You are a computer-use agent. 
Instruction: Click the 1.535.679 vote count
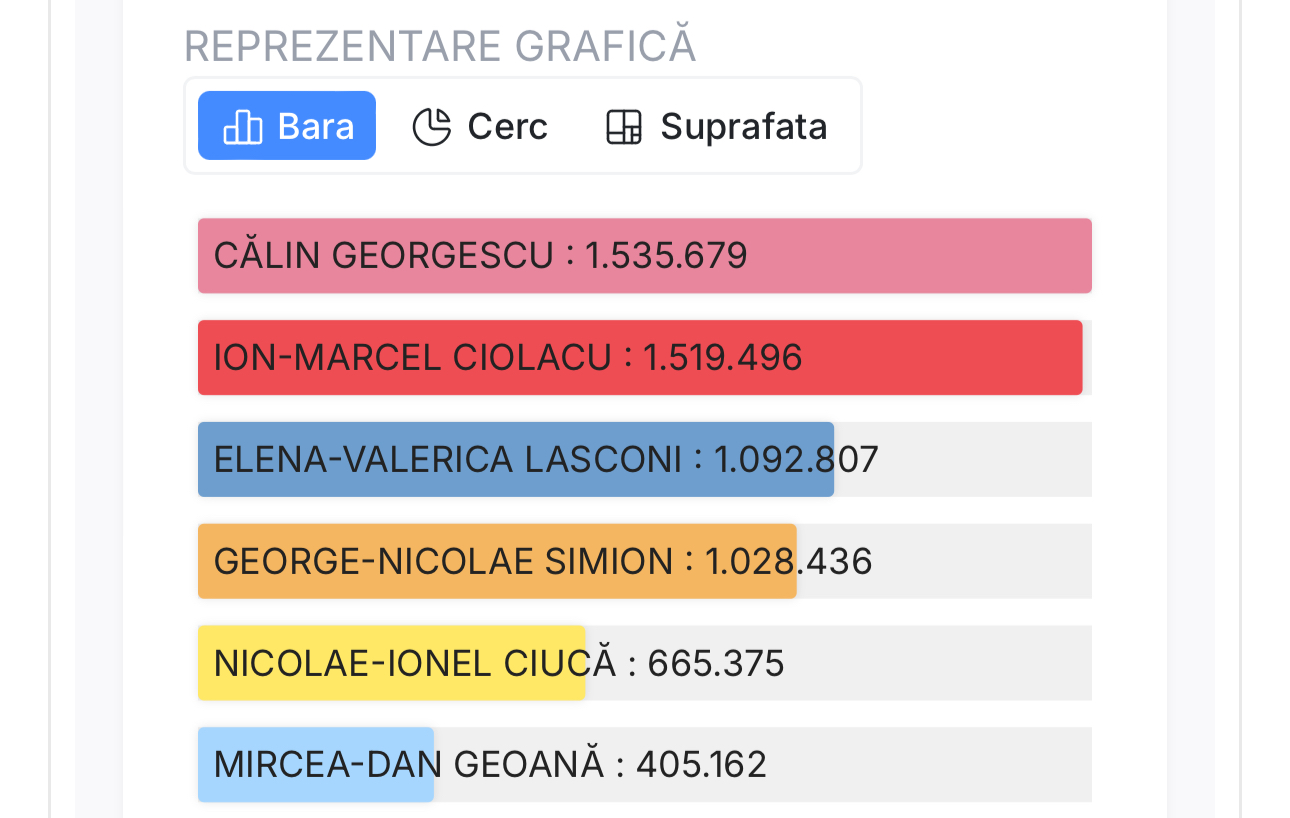[x=667, y=256]
